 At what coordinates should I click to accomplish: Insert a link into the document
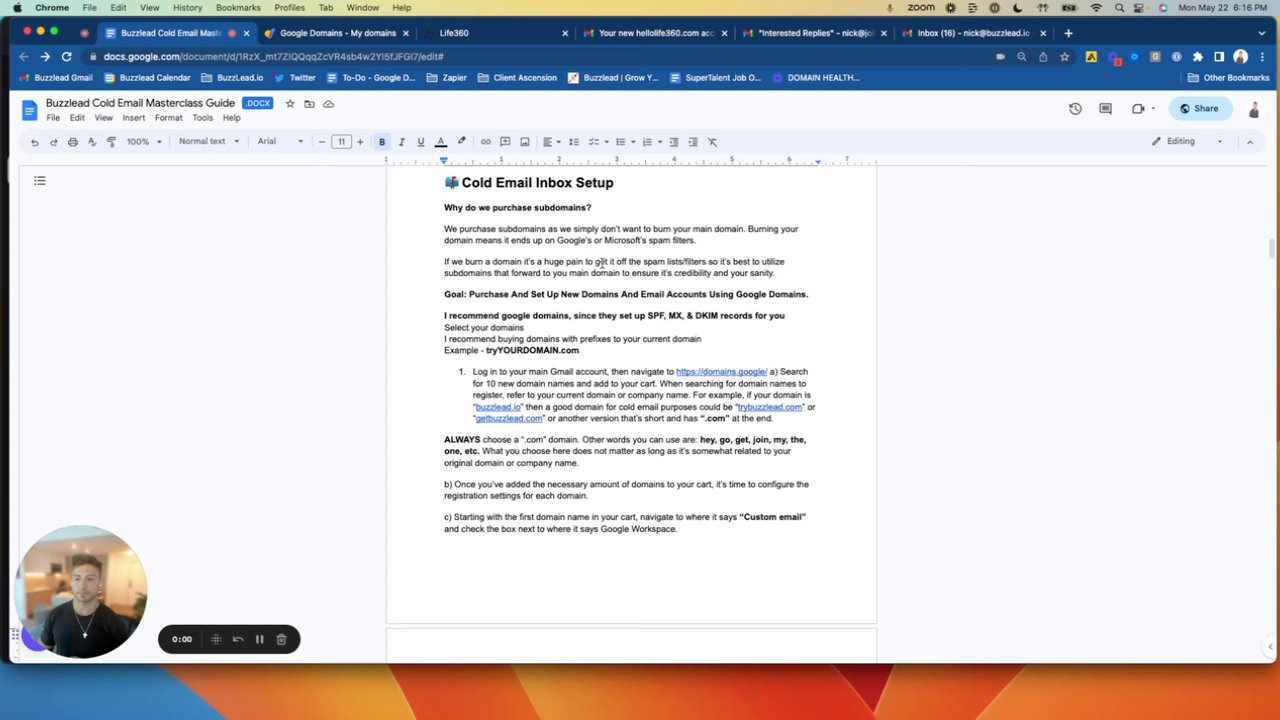[485, 142]
